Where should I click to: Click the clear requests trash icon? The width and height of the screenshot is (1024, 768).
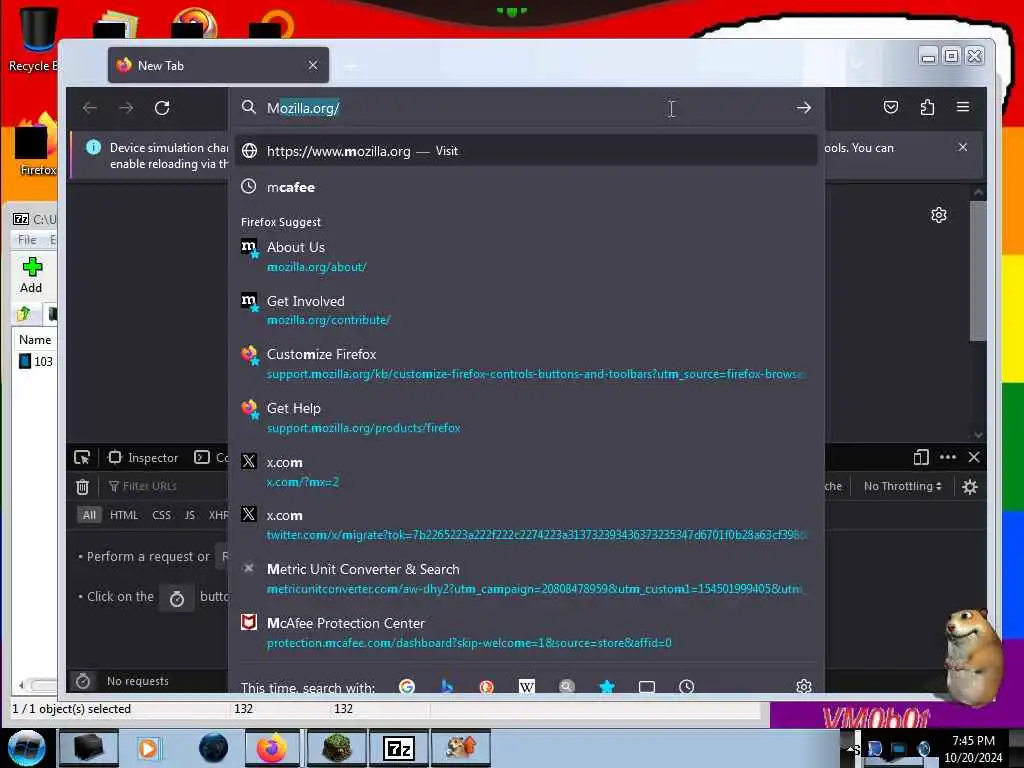(82, 487)
